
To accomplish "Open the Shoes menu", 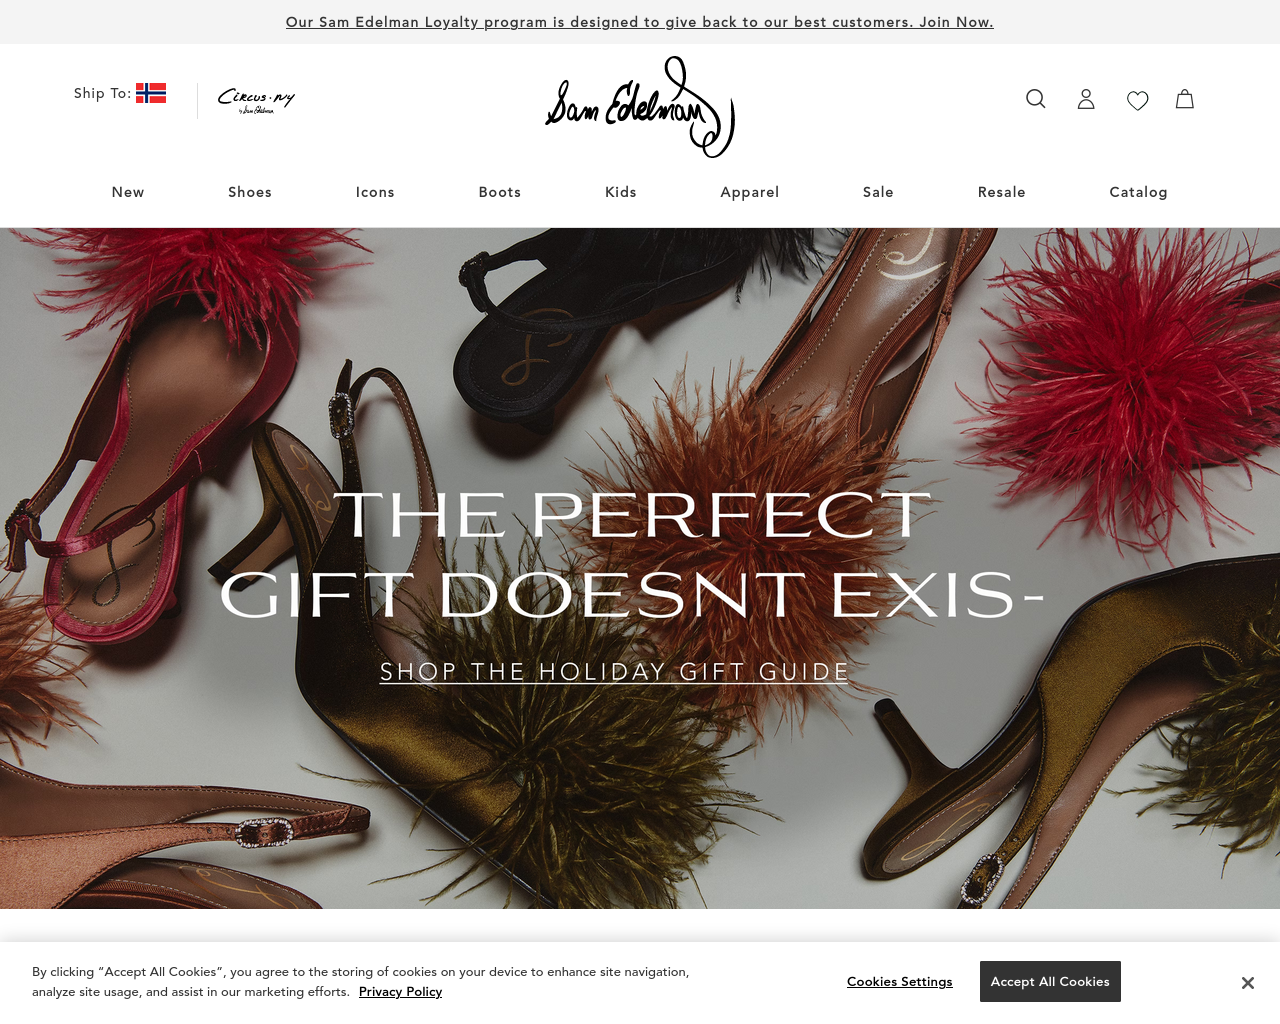I will tap(250, 192).
